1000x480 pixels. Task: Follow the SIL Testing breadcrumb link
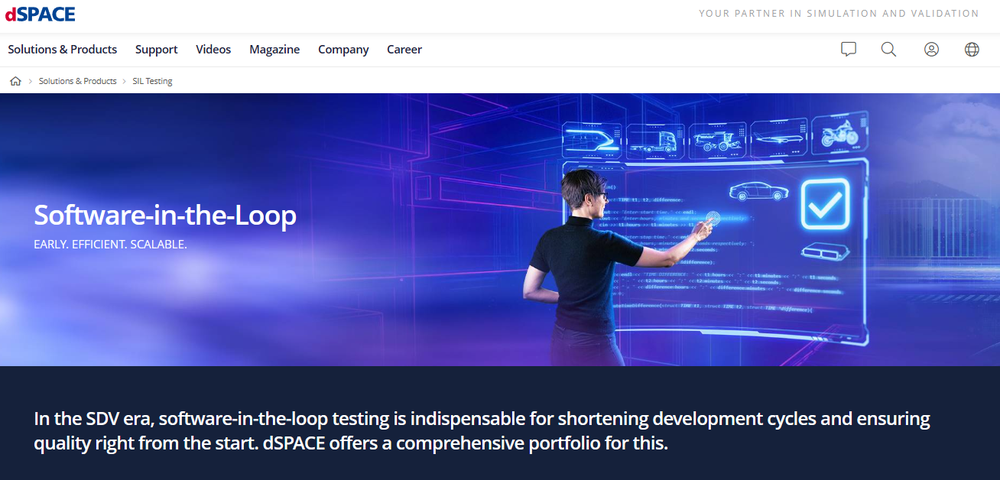152,81
